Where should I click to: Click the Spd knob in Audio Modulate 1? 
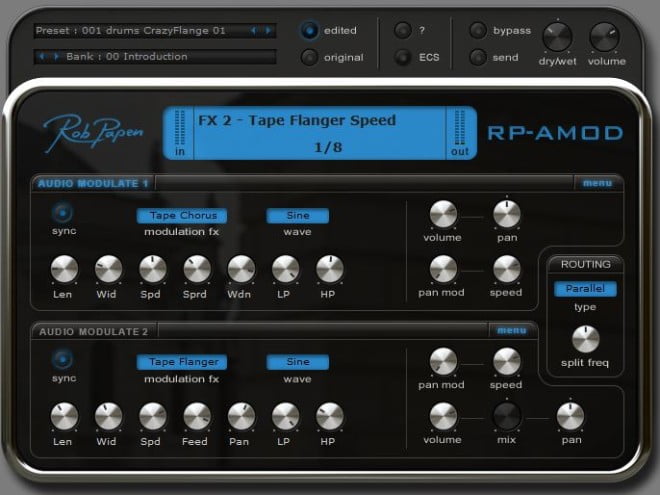[153, 269]
